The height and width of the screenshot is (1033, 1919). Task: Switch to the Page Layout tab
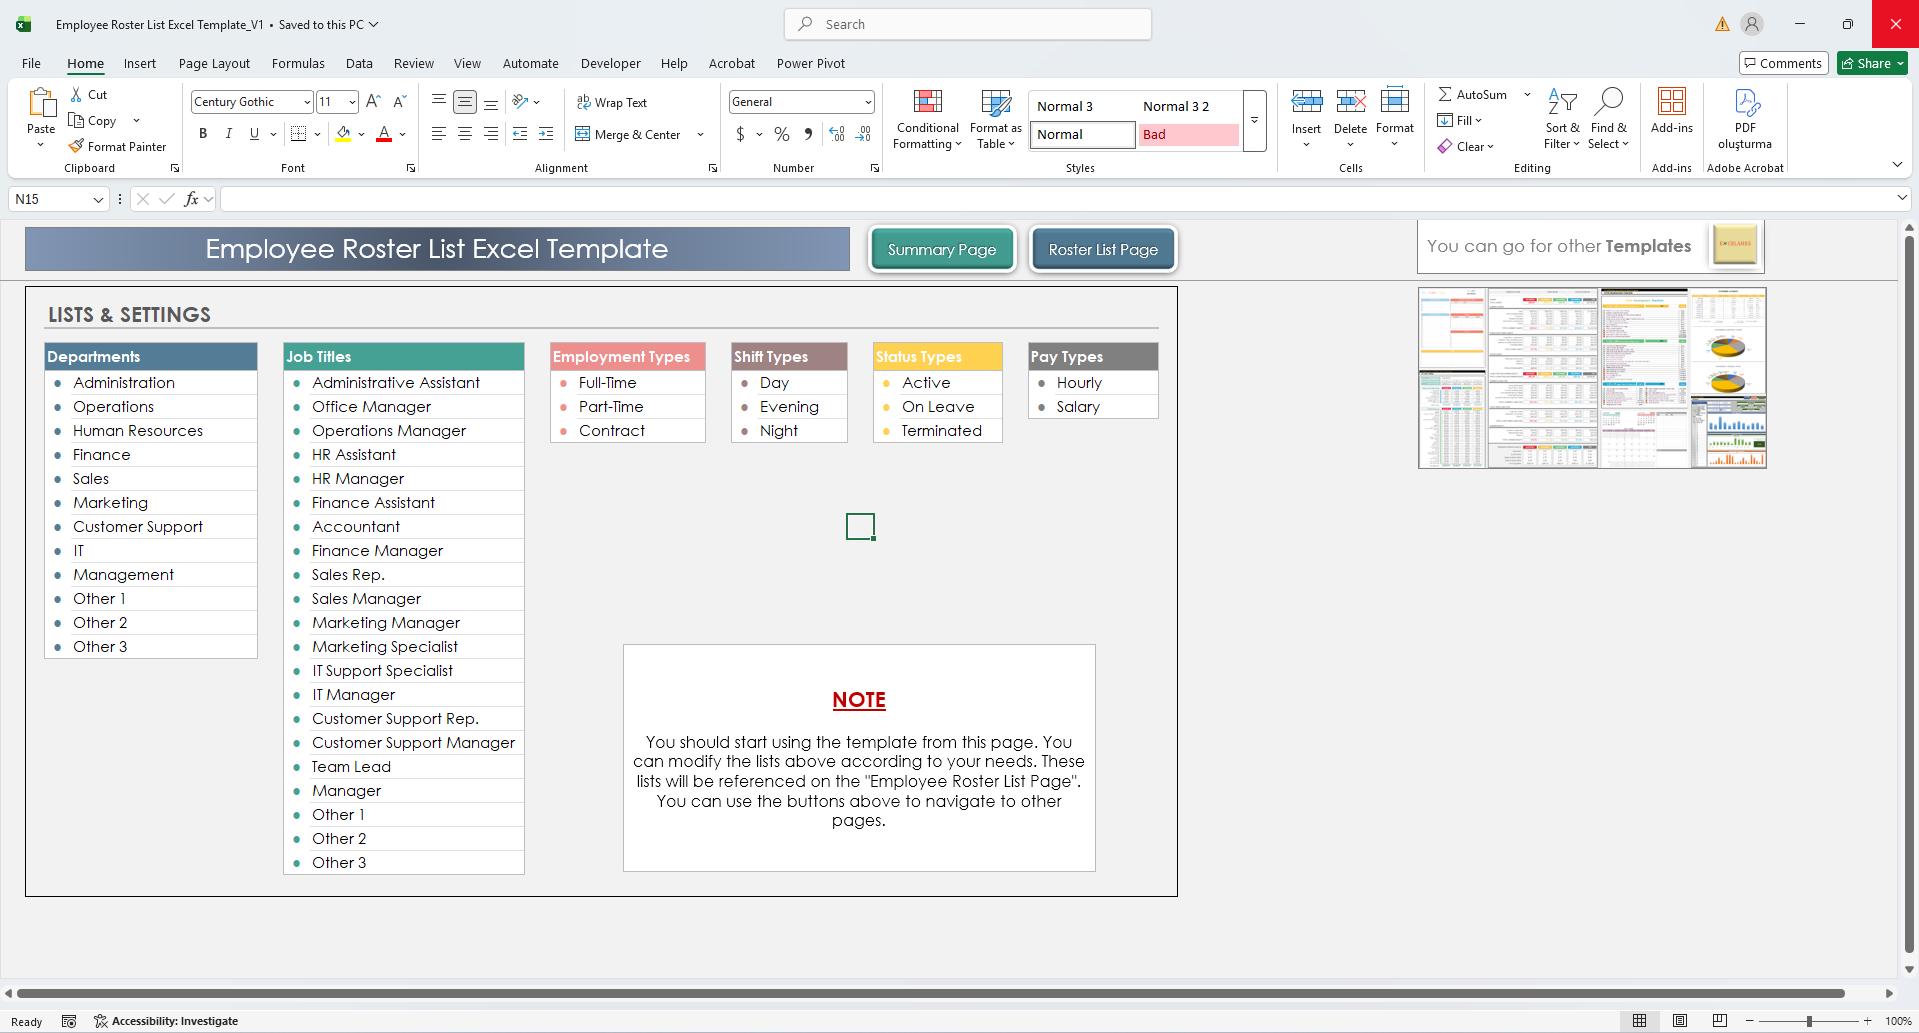pyautogui.click(x=214, y=63)
